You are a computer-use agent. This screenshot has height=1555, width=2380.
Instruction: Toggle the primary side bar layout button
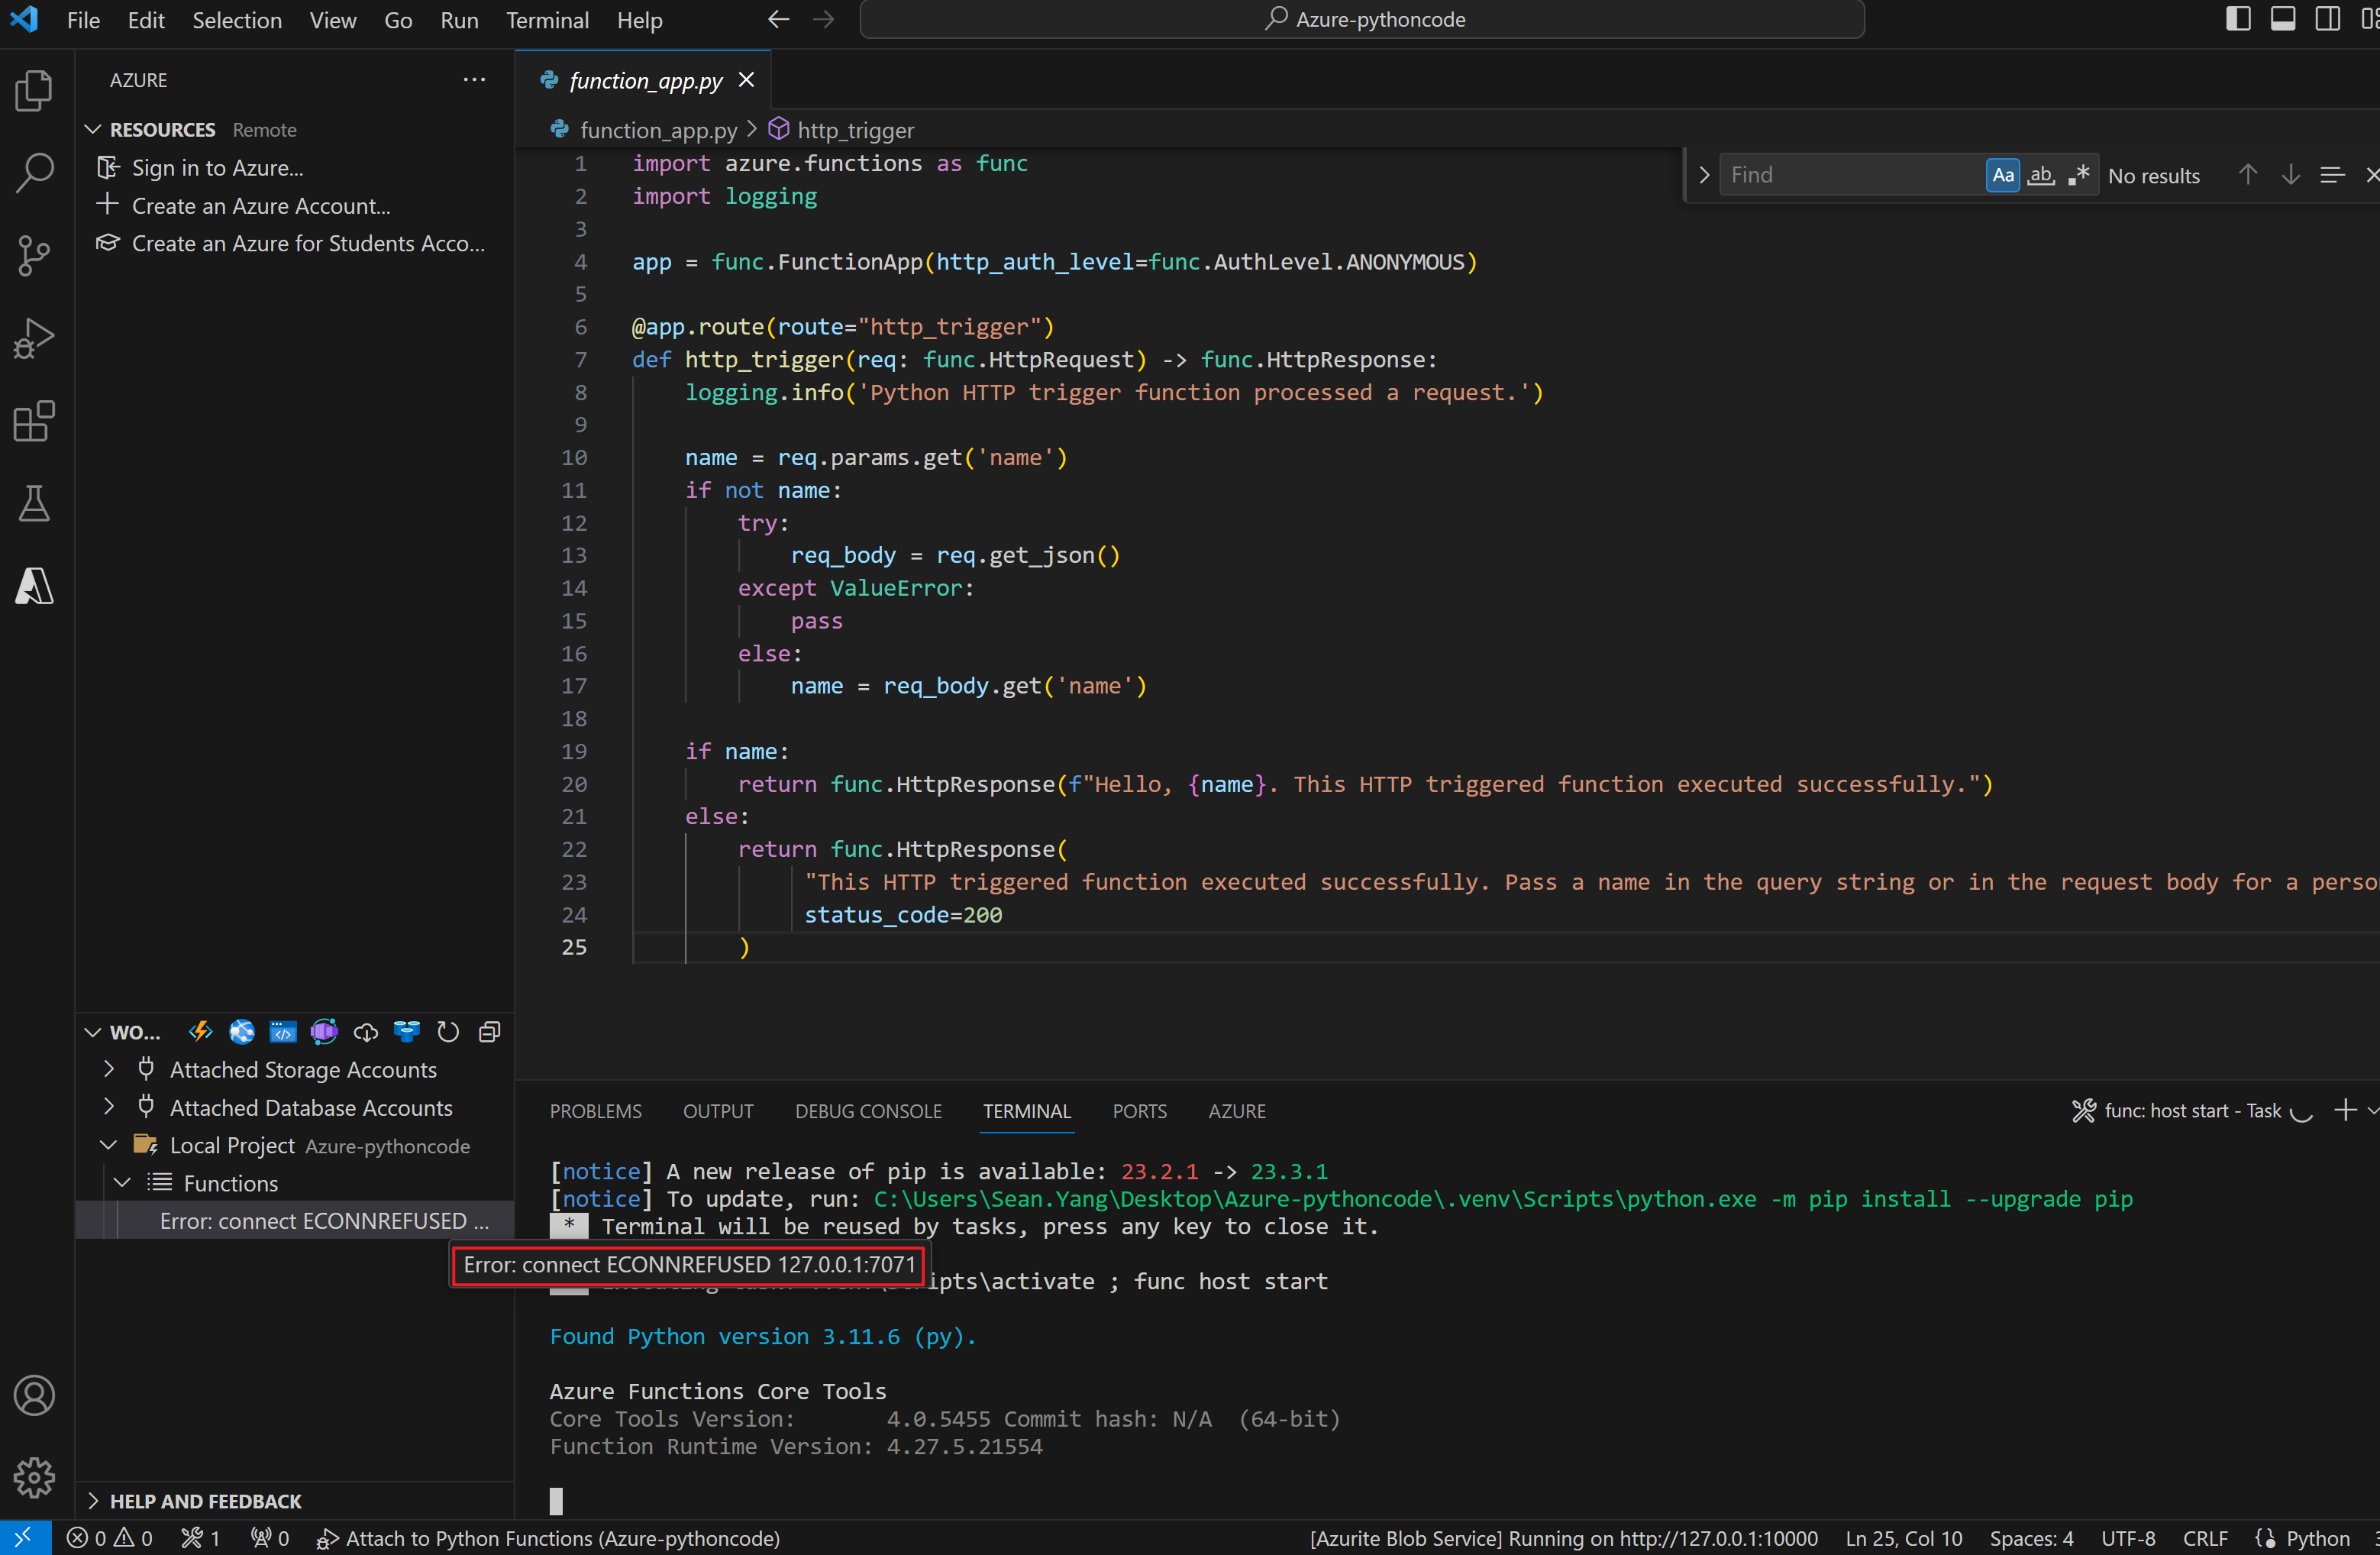[2238, 19]
